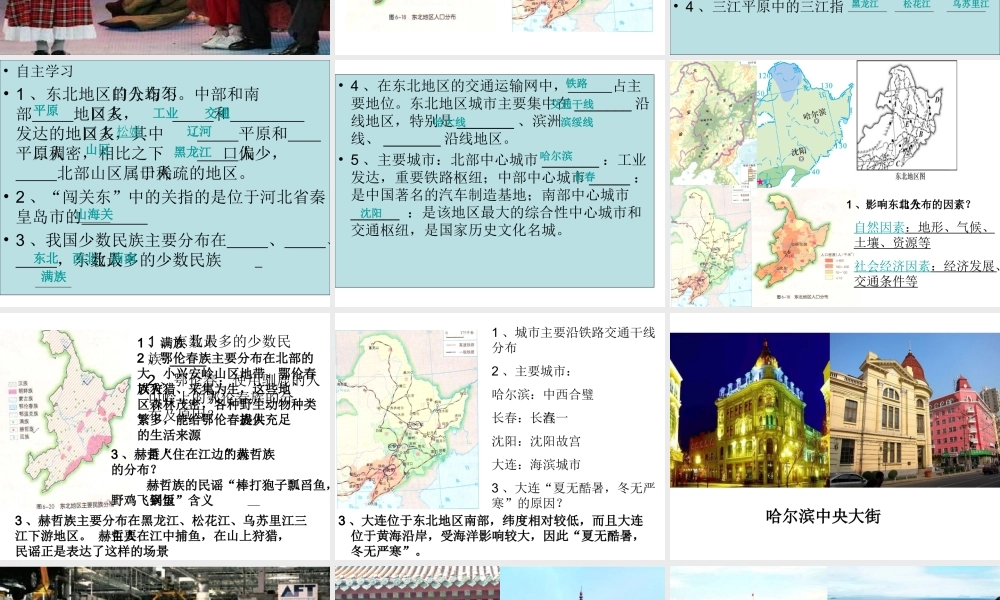Click the 社会经济因素 underlined link text

click(x=892, y=266)
